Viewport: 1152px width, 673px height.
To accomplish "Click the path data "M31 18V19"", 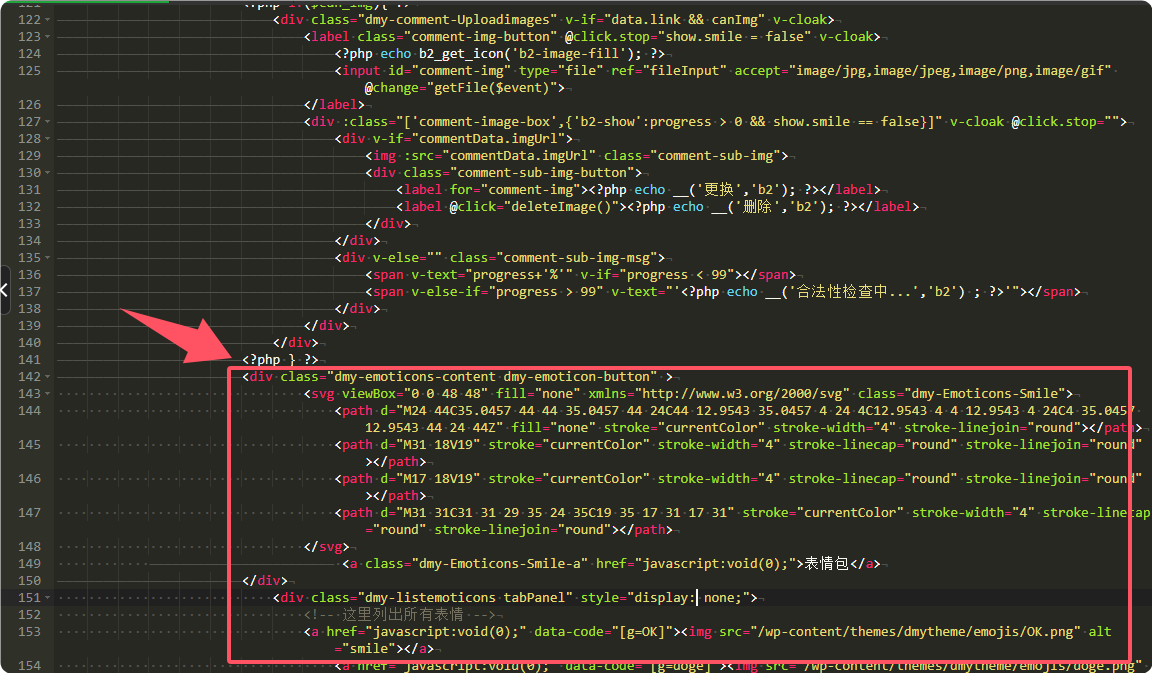I will pos(438,445).
